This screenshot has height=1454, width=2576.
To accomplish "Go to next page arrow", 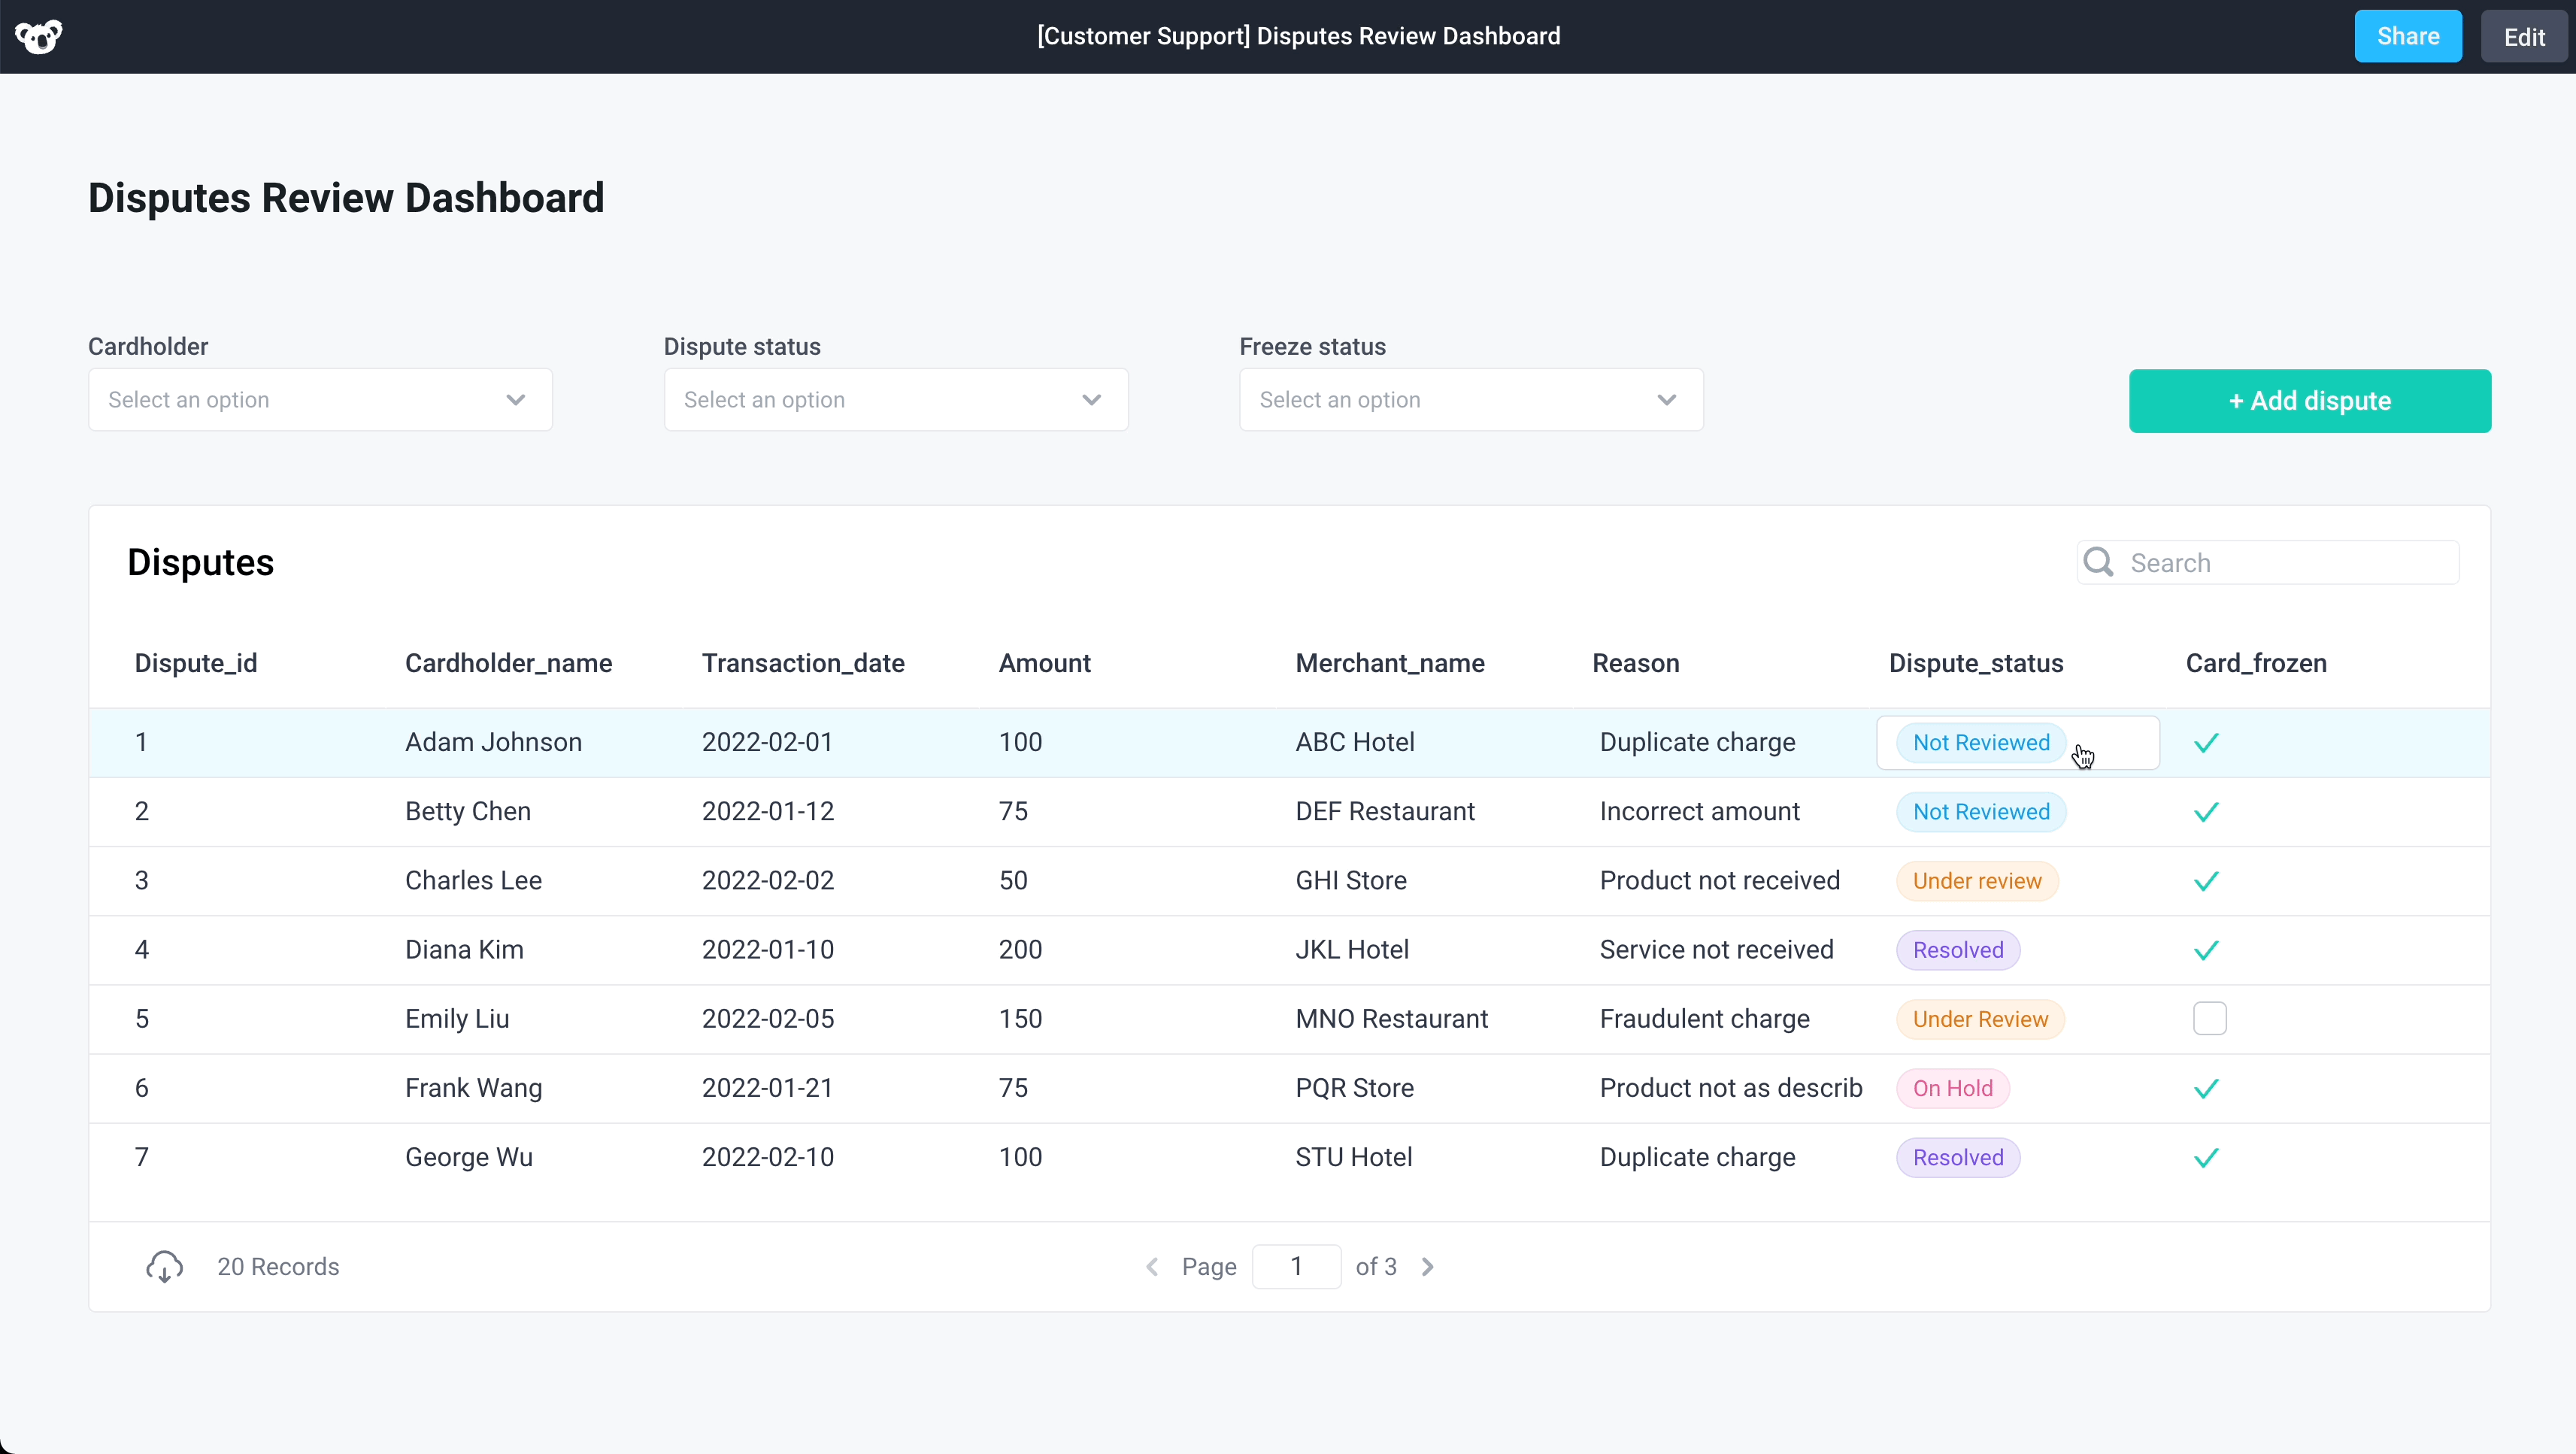I will (x=1428, y=1267).
